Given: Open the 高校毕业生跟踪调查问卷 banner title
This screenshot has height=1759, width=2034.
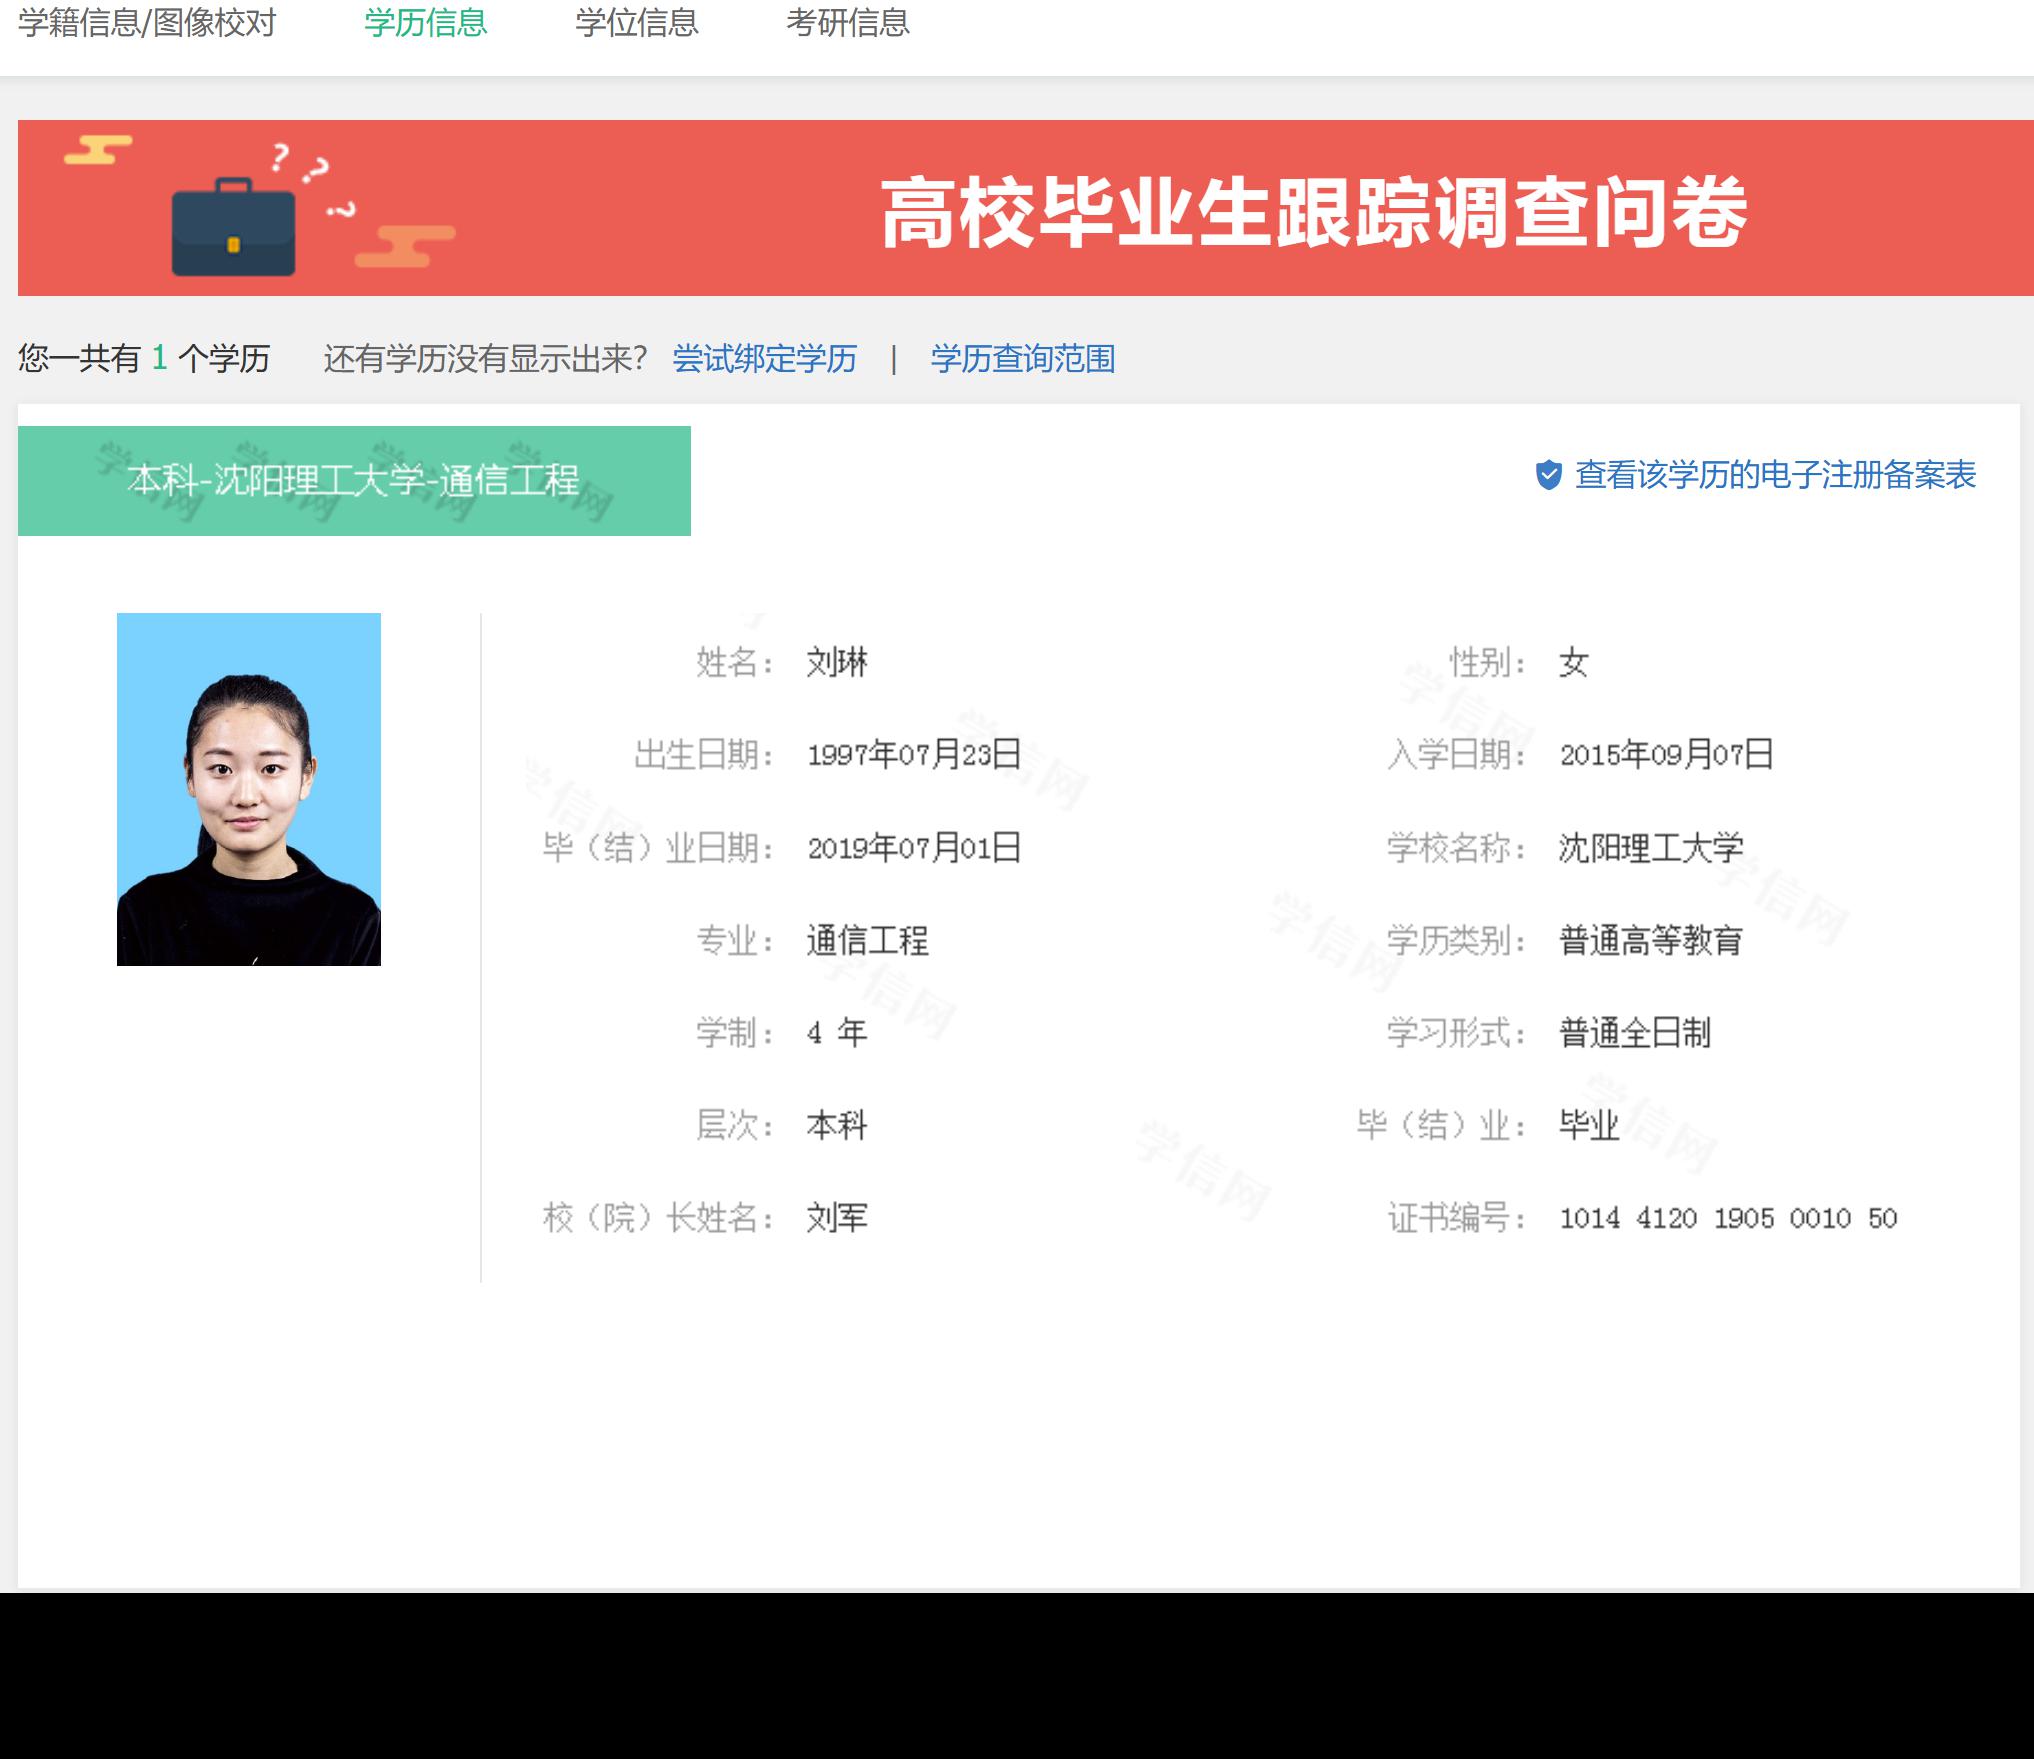Looking at the screenshot, I should point(1312,212).
